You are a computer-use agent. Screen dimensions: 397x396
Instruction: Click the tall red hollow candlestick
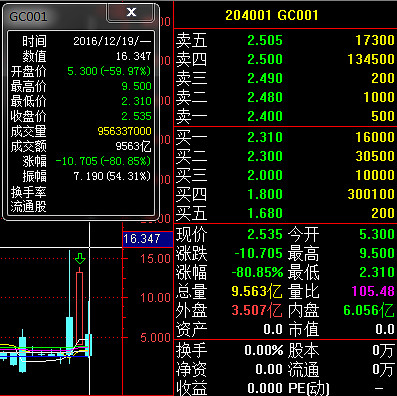pos(79,307)
